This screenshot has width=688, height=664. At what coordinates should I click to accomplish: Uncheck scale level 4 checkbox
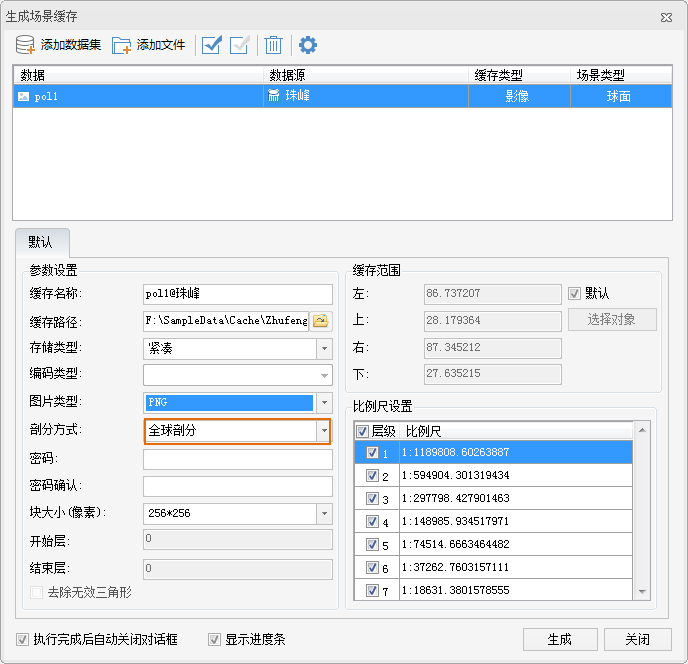[372, 521]
